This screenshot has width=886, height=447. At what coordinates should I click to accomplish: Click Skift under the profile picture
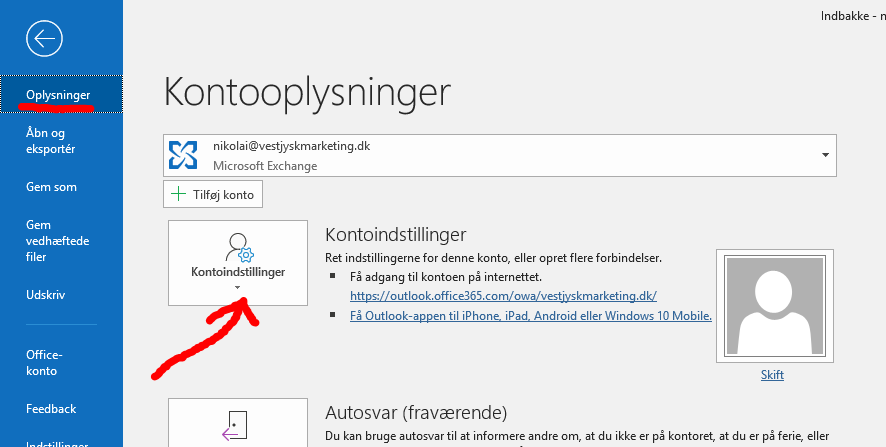[771, 375]
